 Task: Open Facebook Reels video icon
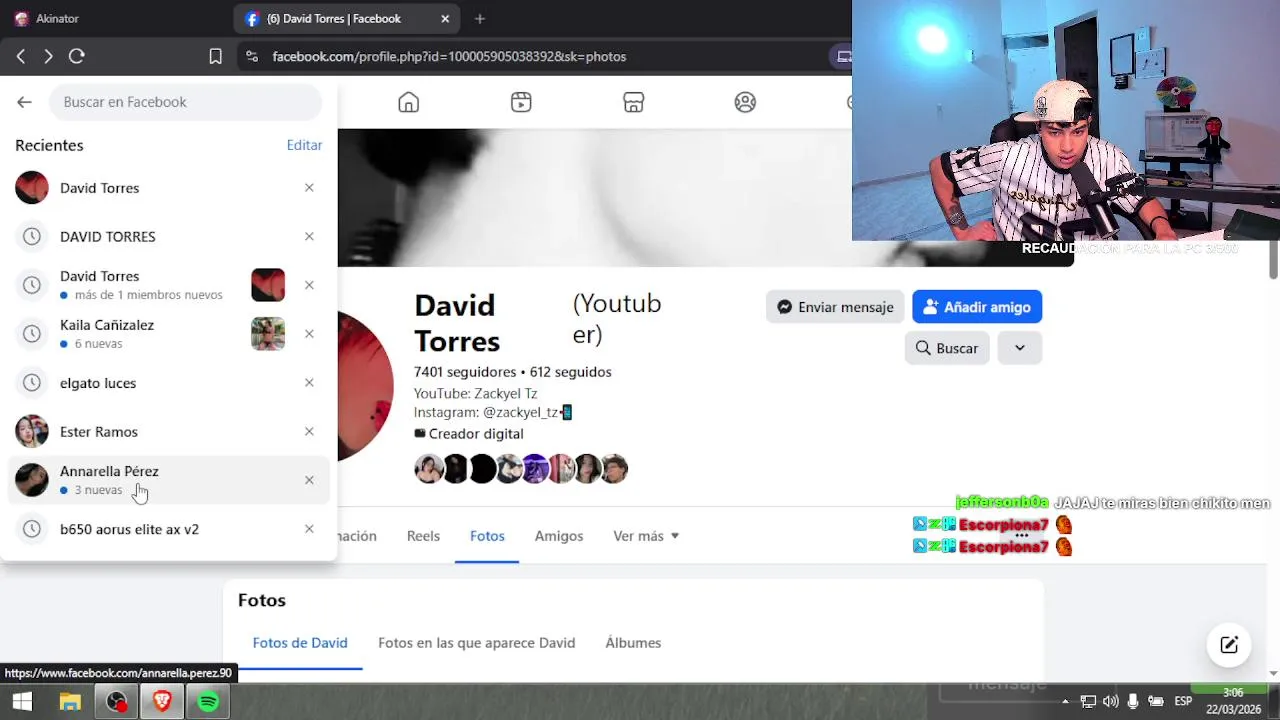pos(521,102)
